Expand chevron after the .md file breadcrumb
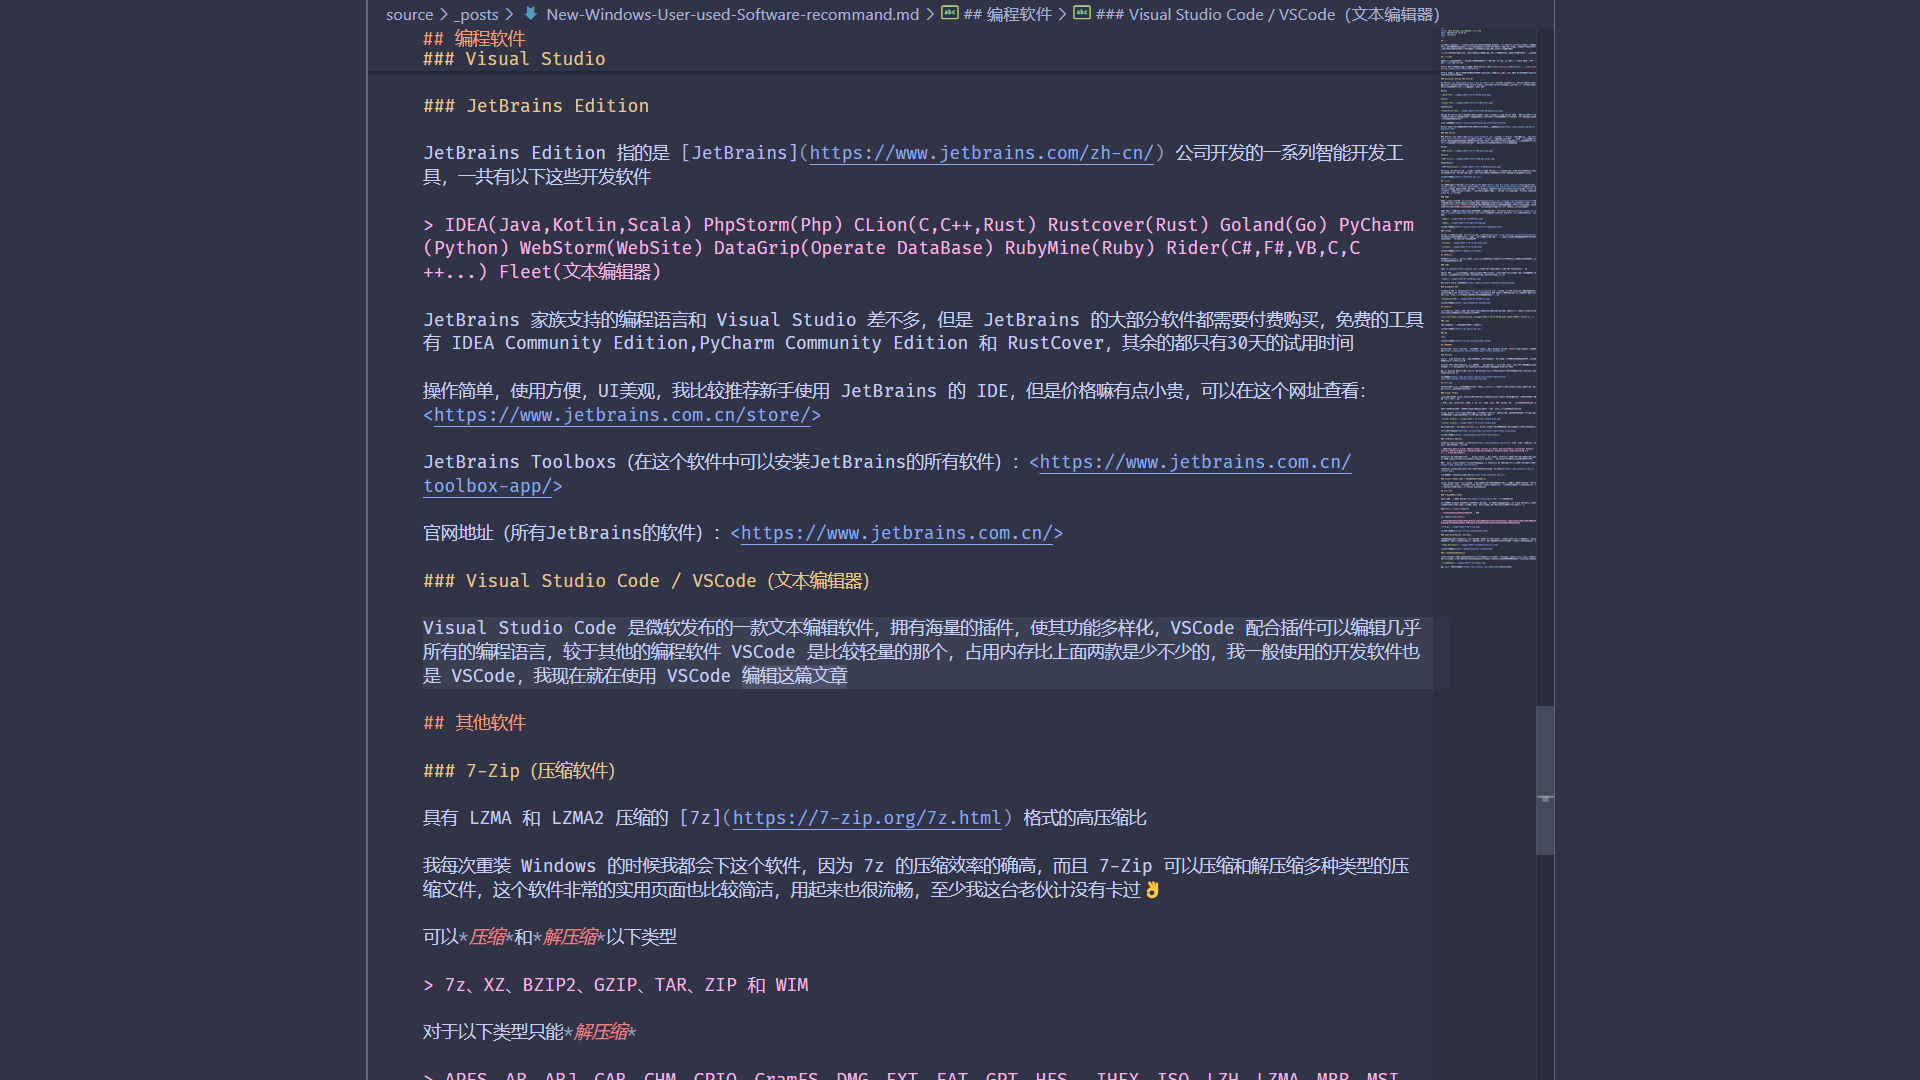The width and height of the screenshot is (1920, 1080). pos(929,14)
